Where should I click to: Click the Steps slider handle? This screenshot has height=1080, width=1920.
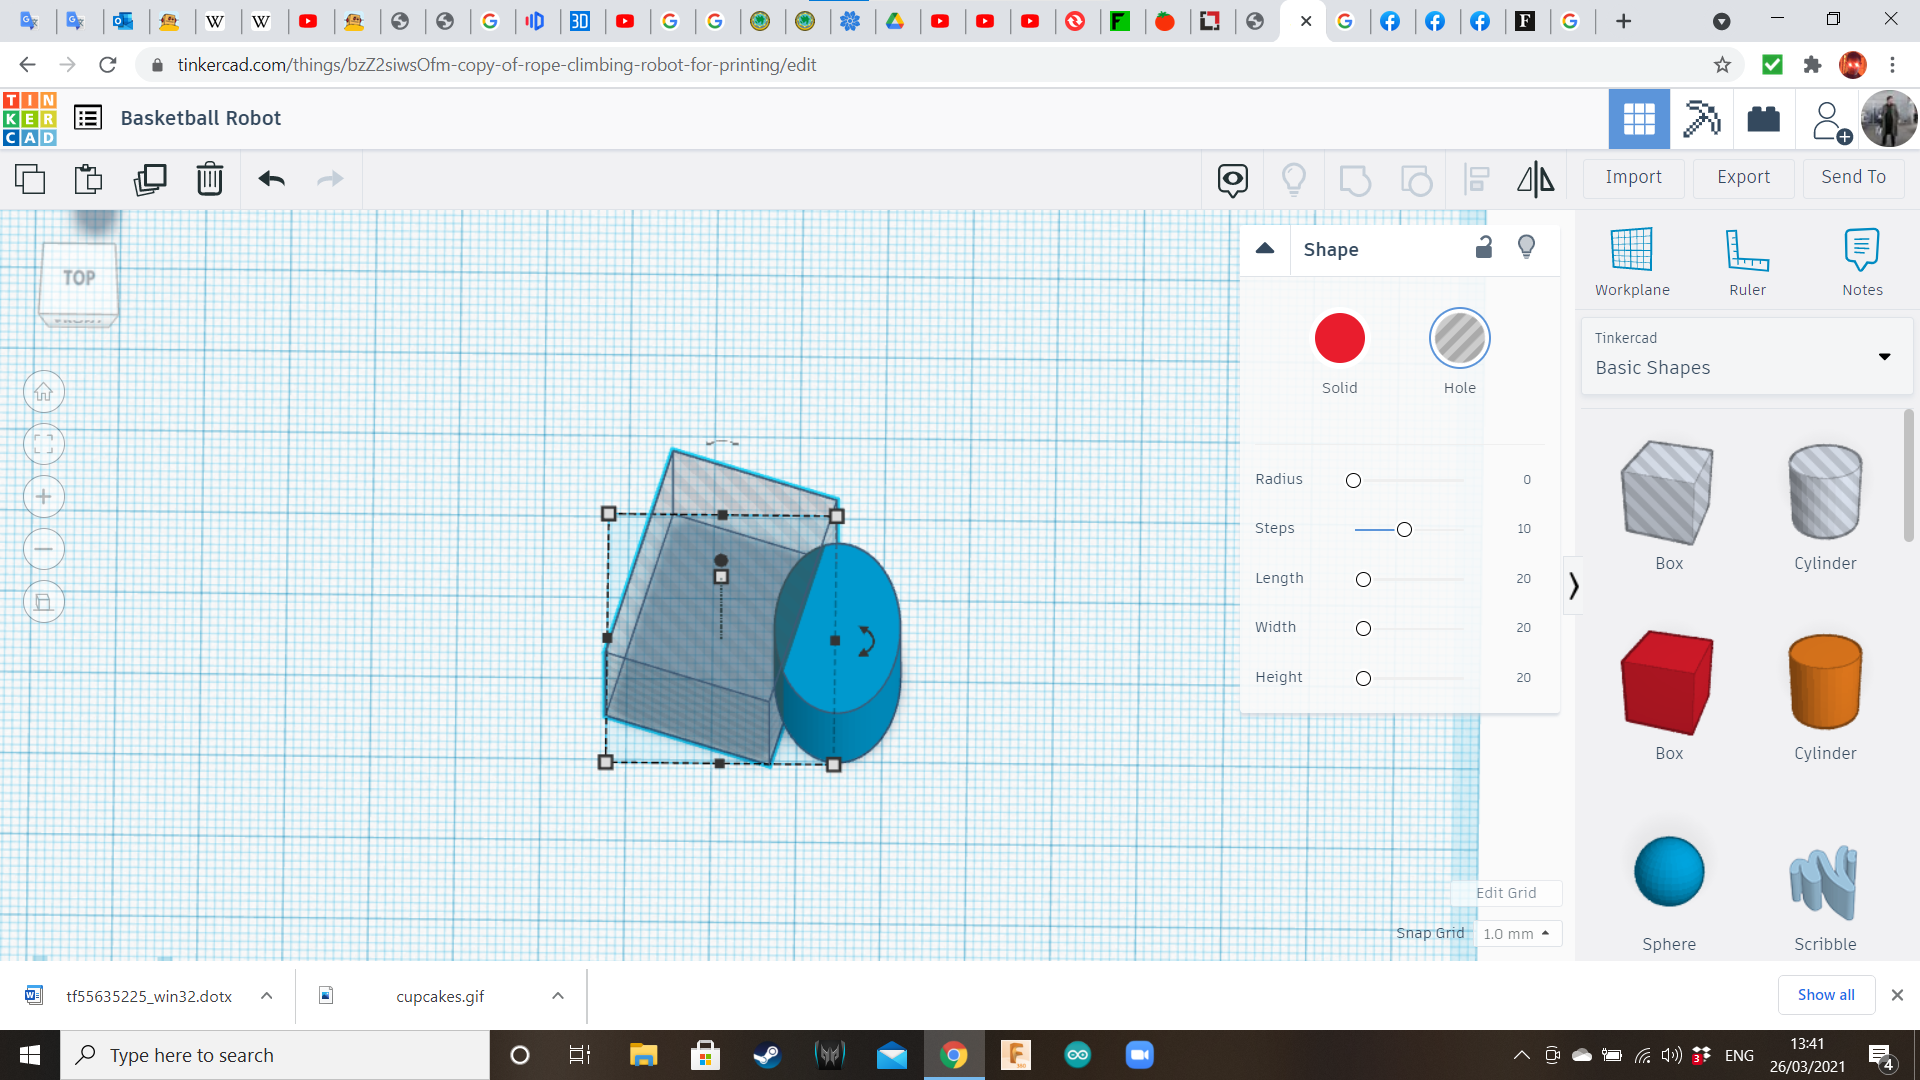[1404, 529]
